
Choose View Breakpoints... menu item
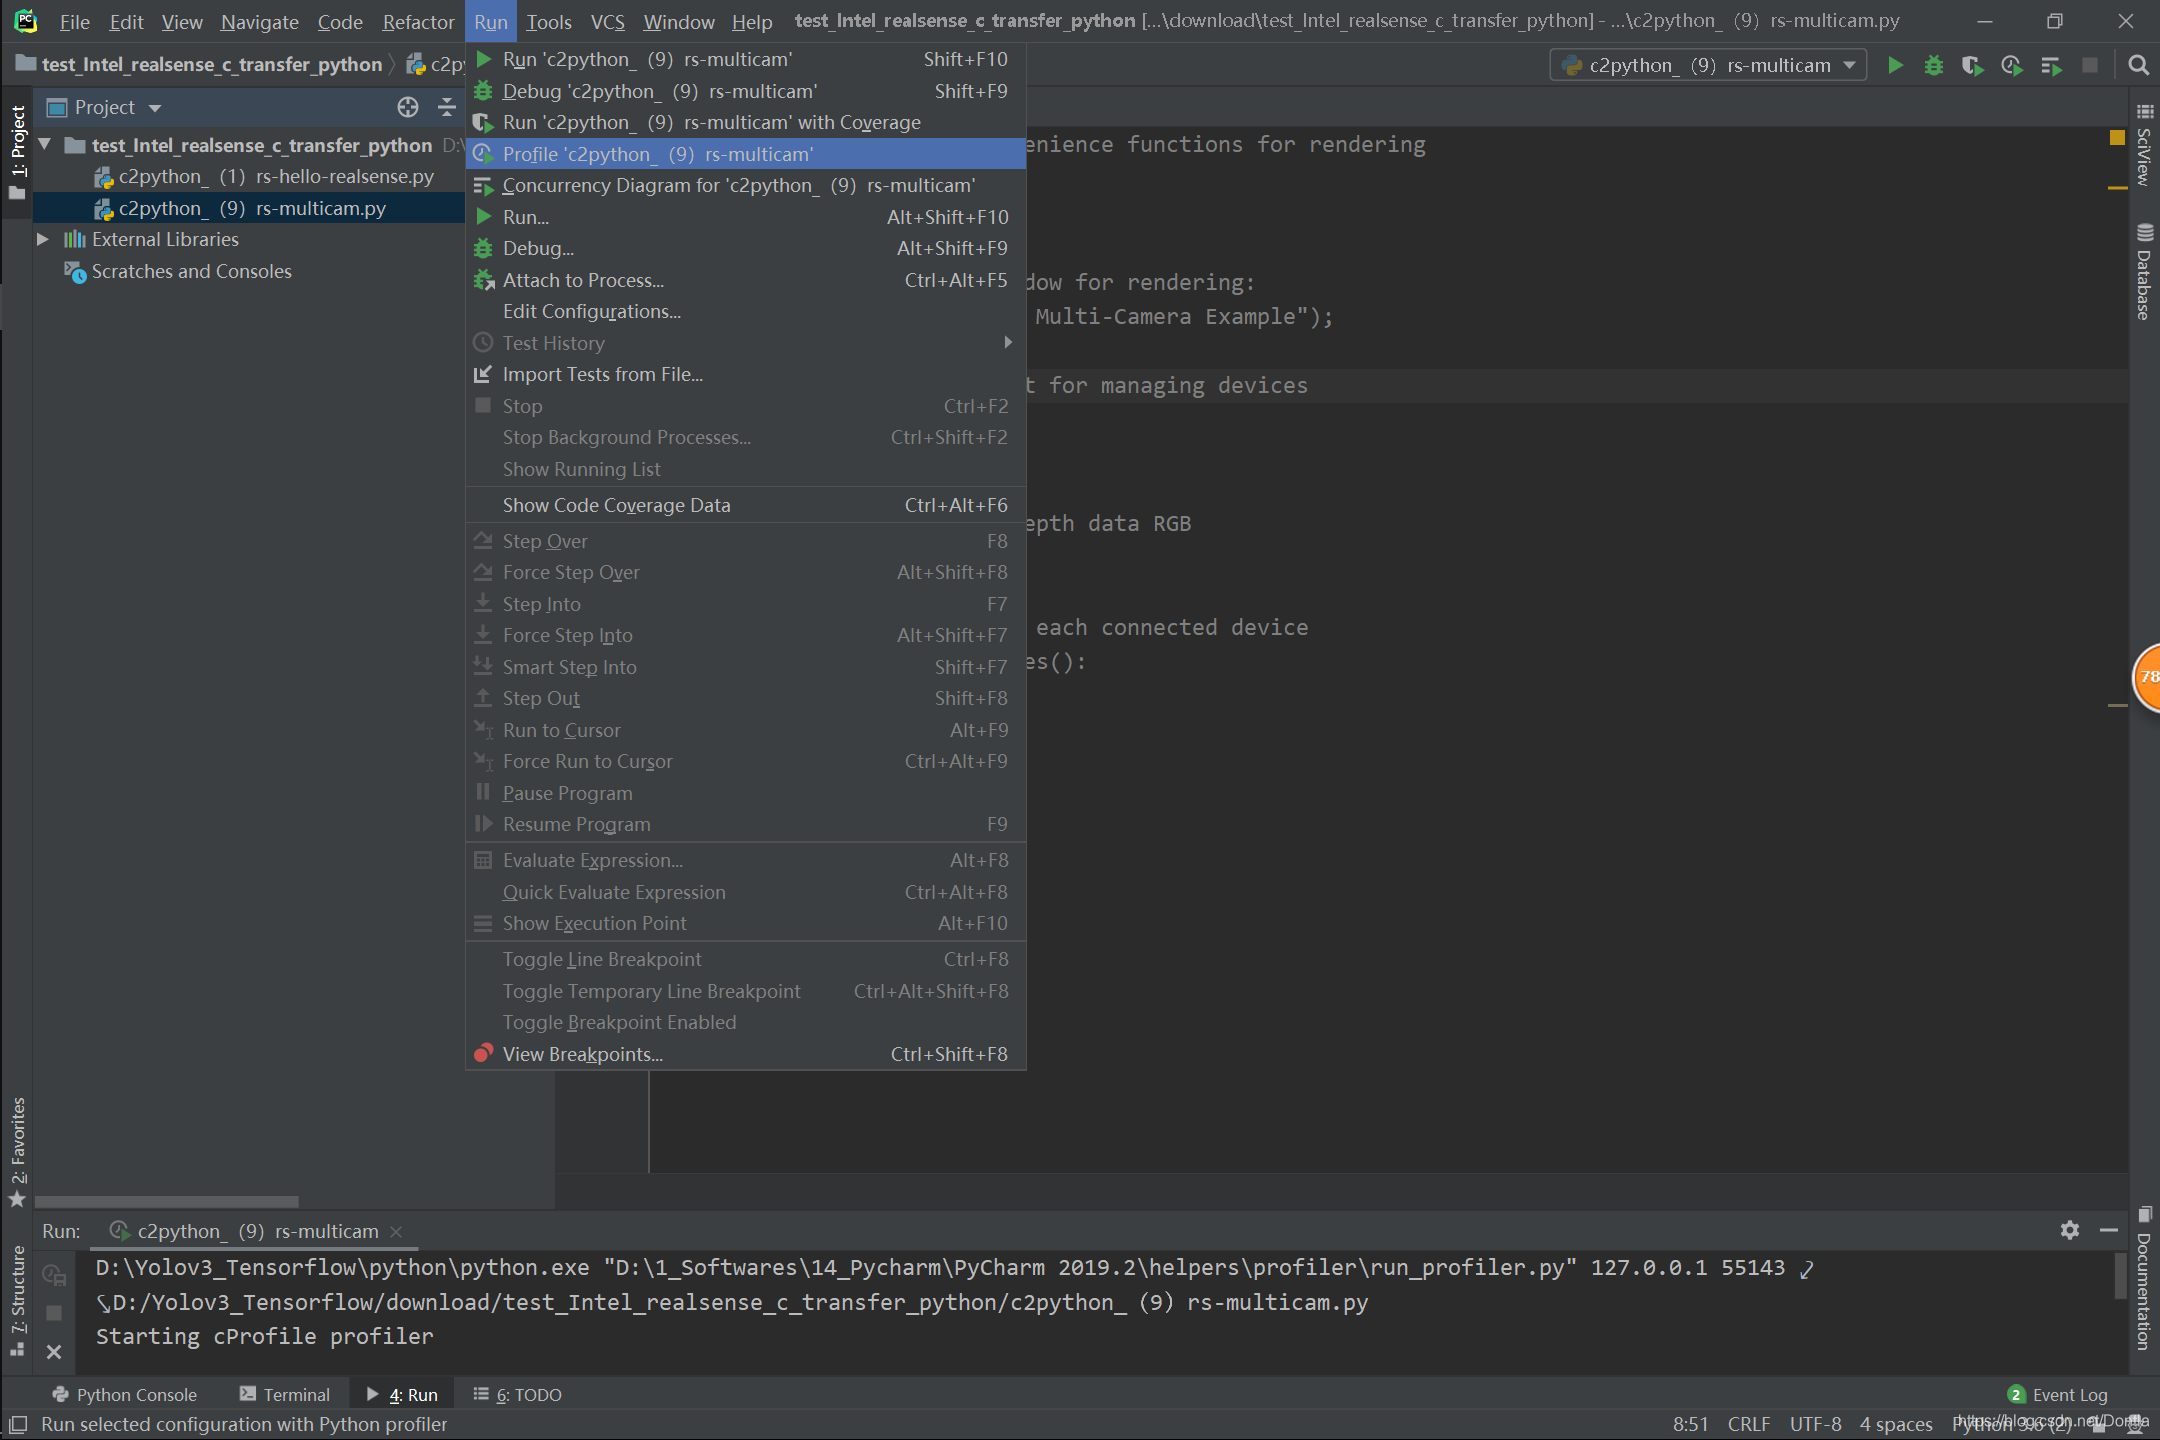(x=746, y=1054)
